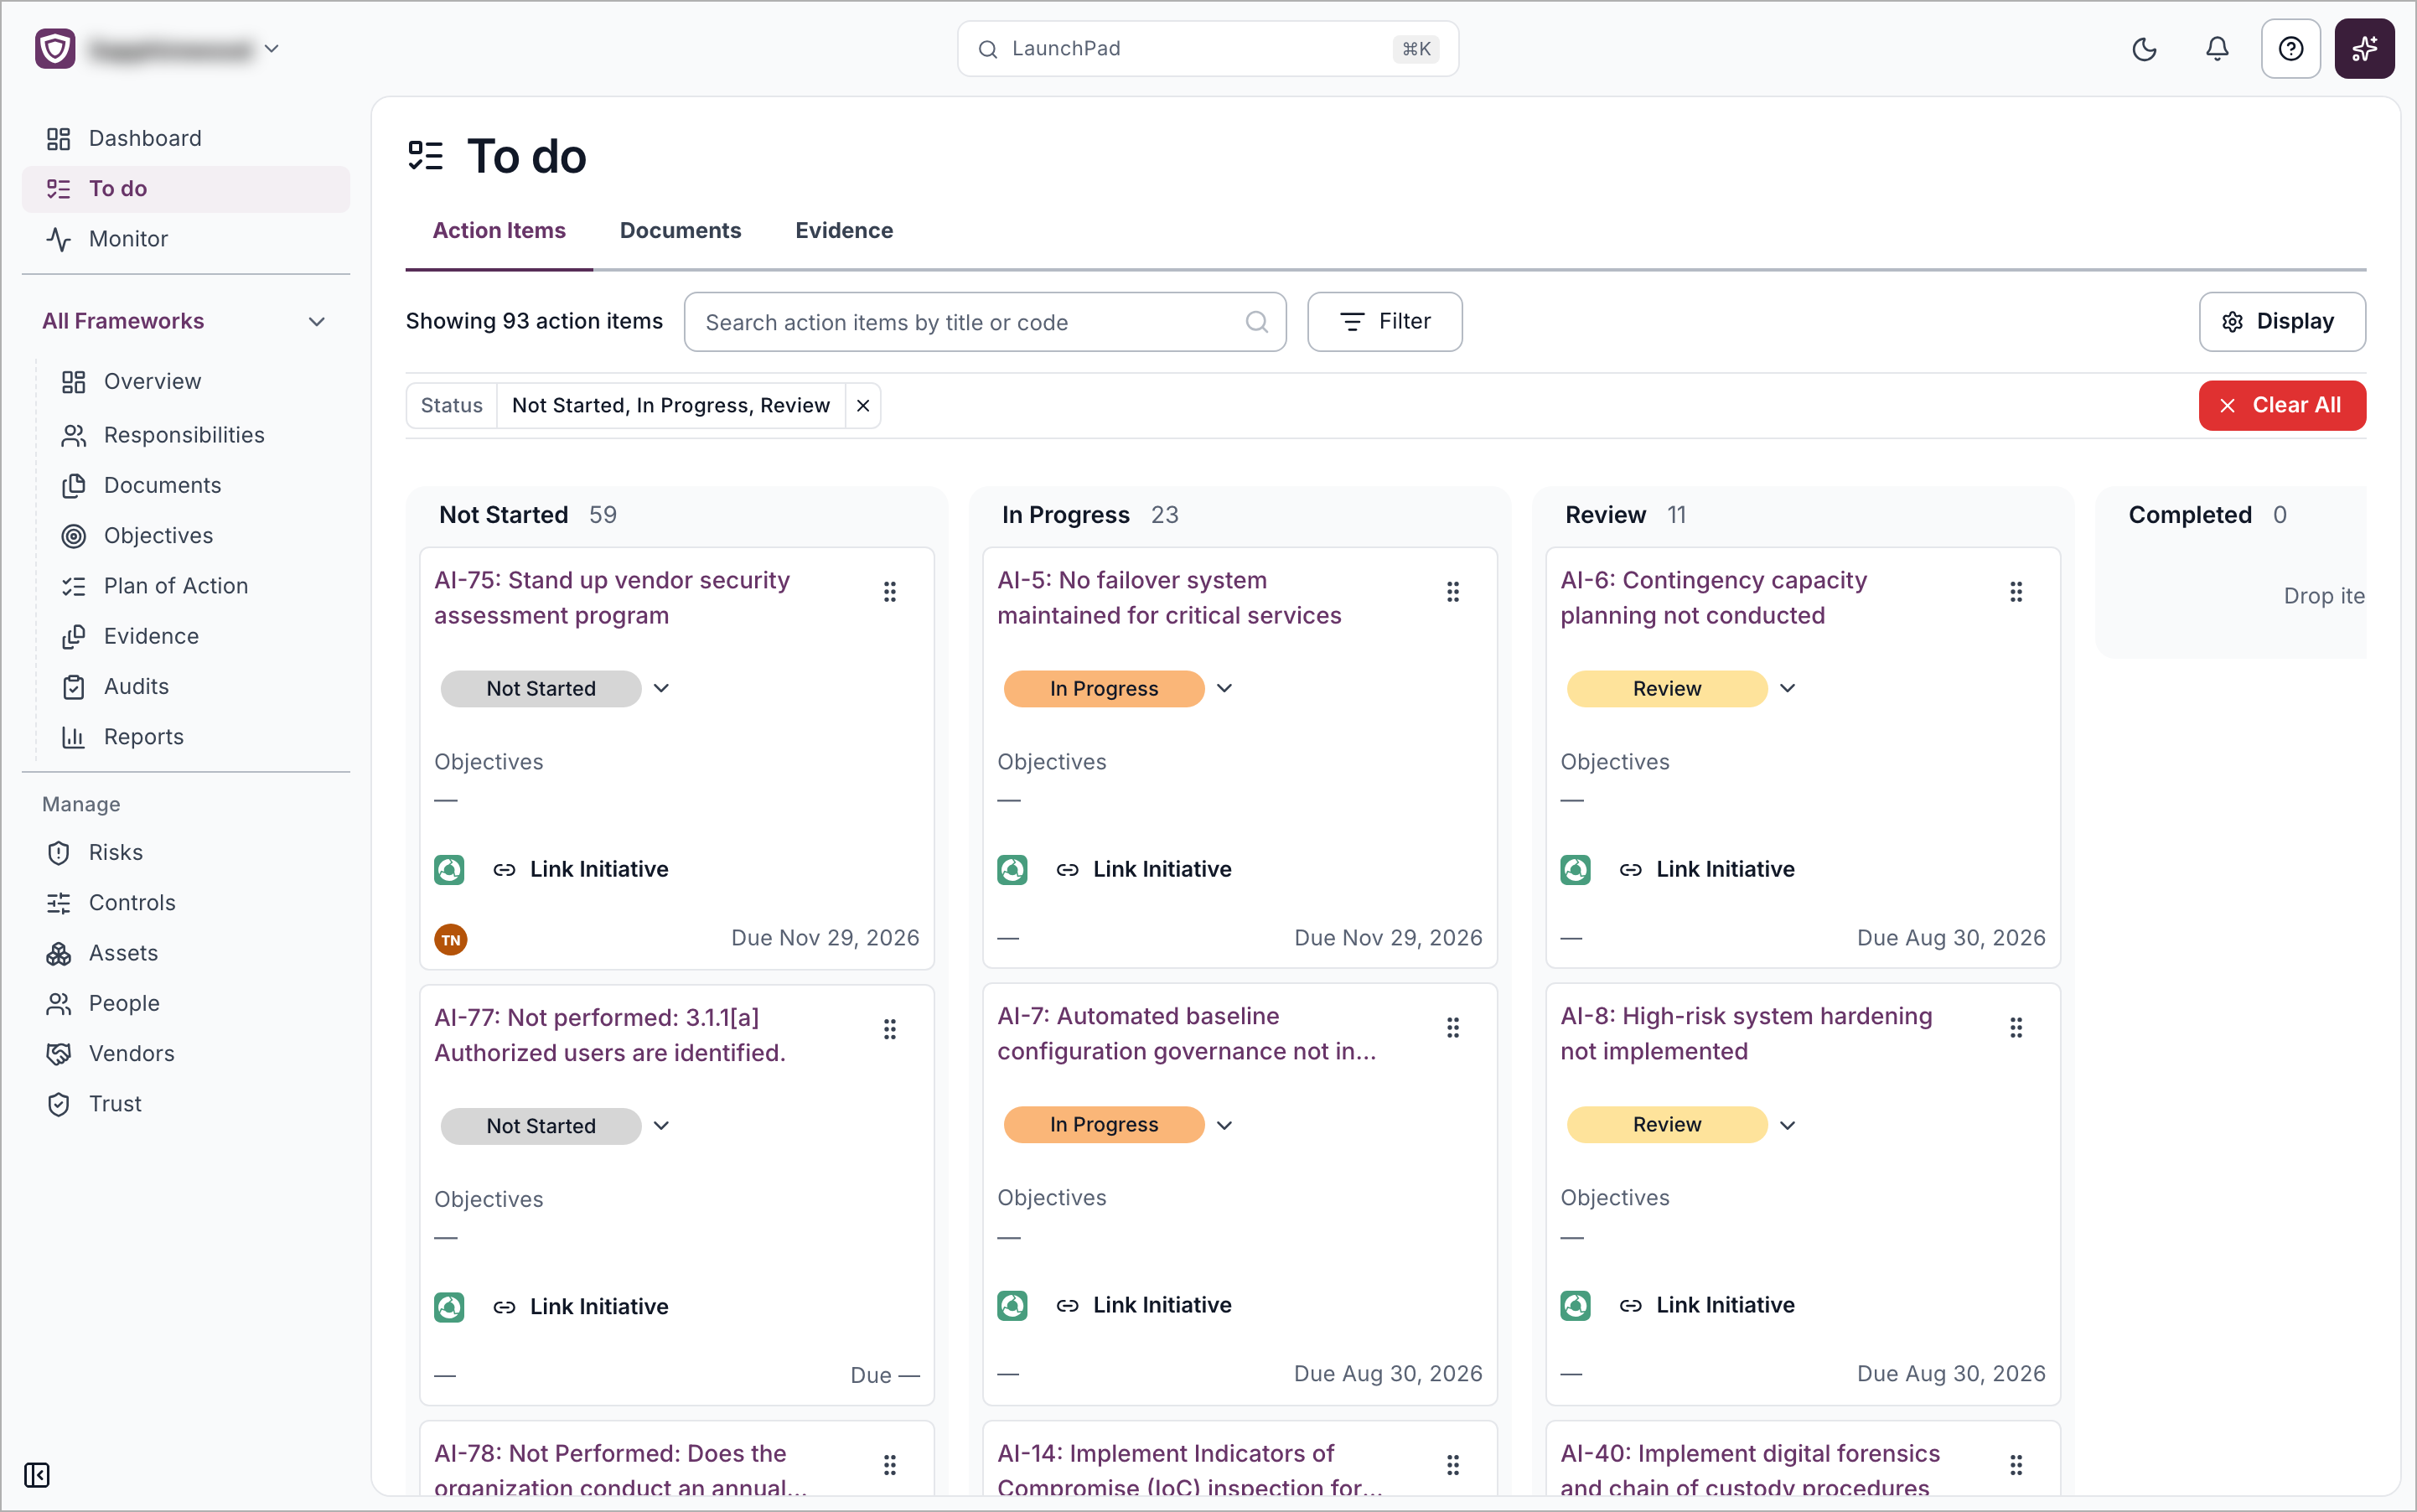Screen dimensions: 2417x1512
Task: Click Review status pill on AI-8
Action: [1666, 1124]
